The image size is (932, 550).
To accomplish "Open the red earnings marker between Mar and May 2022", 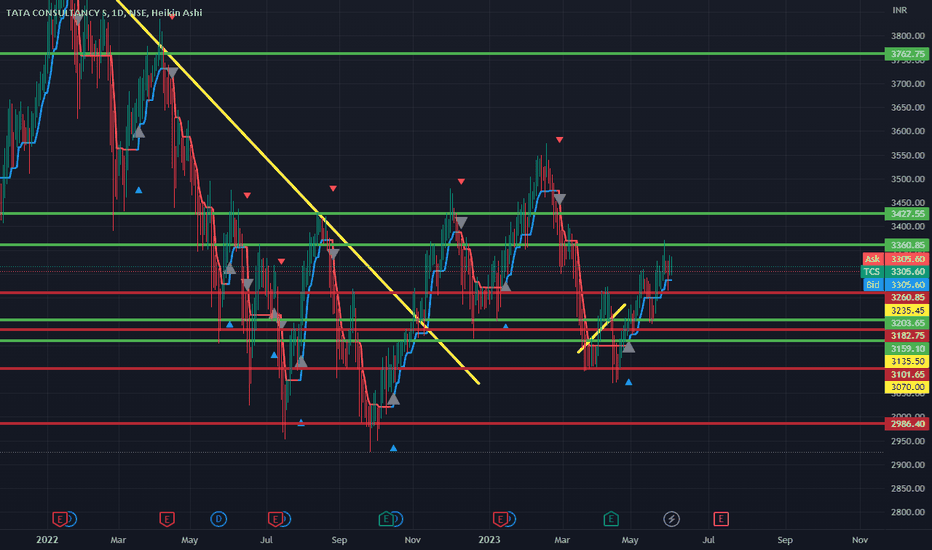I will 166,519.
